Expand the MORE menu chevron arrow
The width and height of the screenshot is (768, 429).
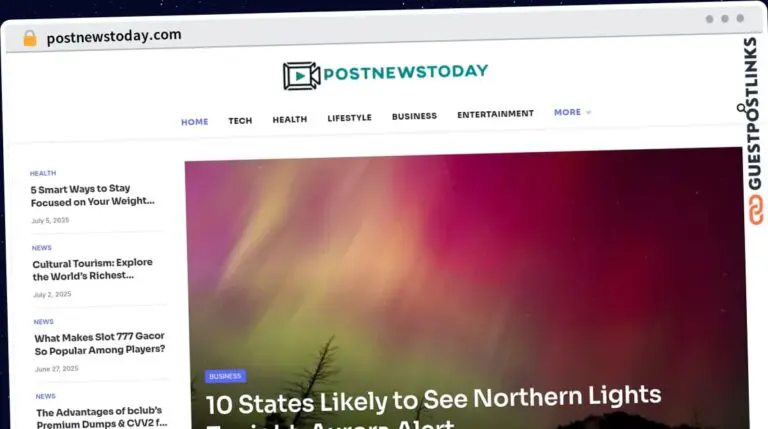(x=588, y=112)
